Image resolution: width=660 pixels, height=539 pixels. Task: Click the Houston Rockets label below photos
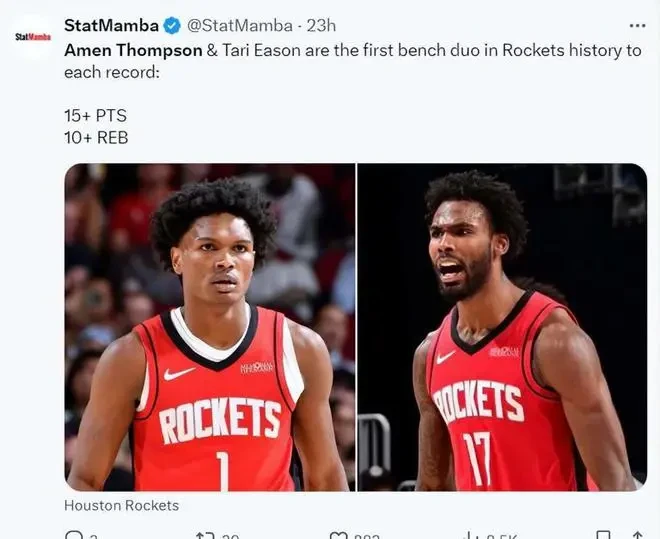[122, 505]
